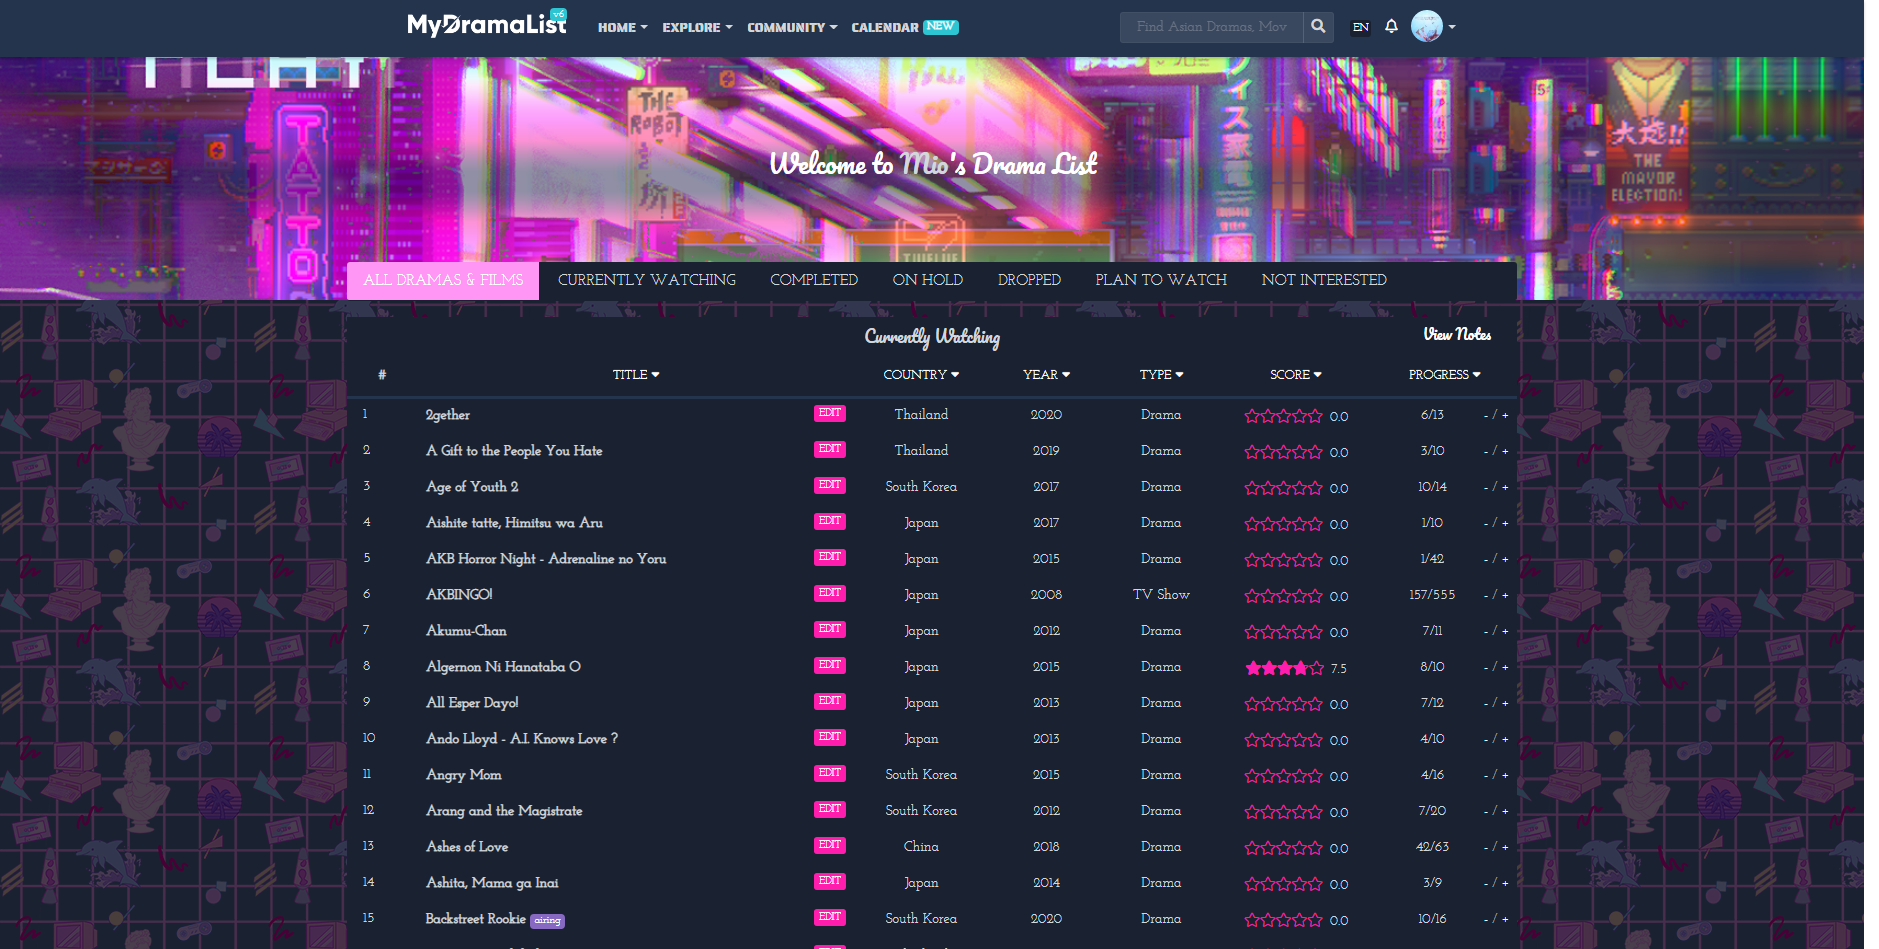Image resolution: width=1879 pixels, height=949 pixels.
Task: Sort list by TITLE column
Action: 636,374
